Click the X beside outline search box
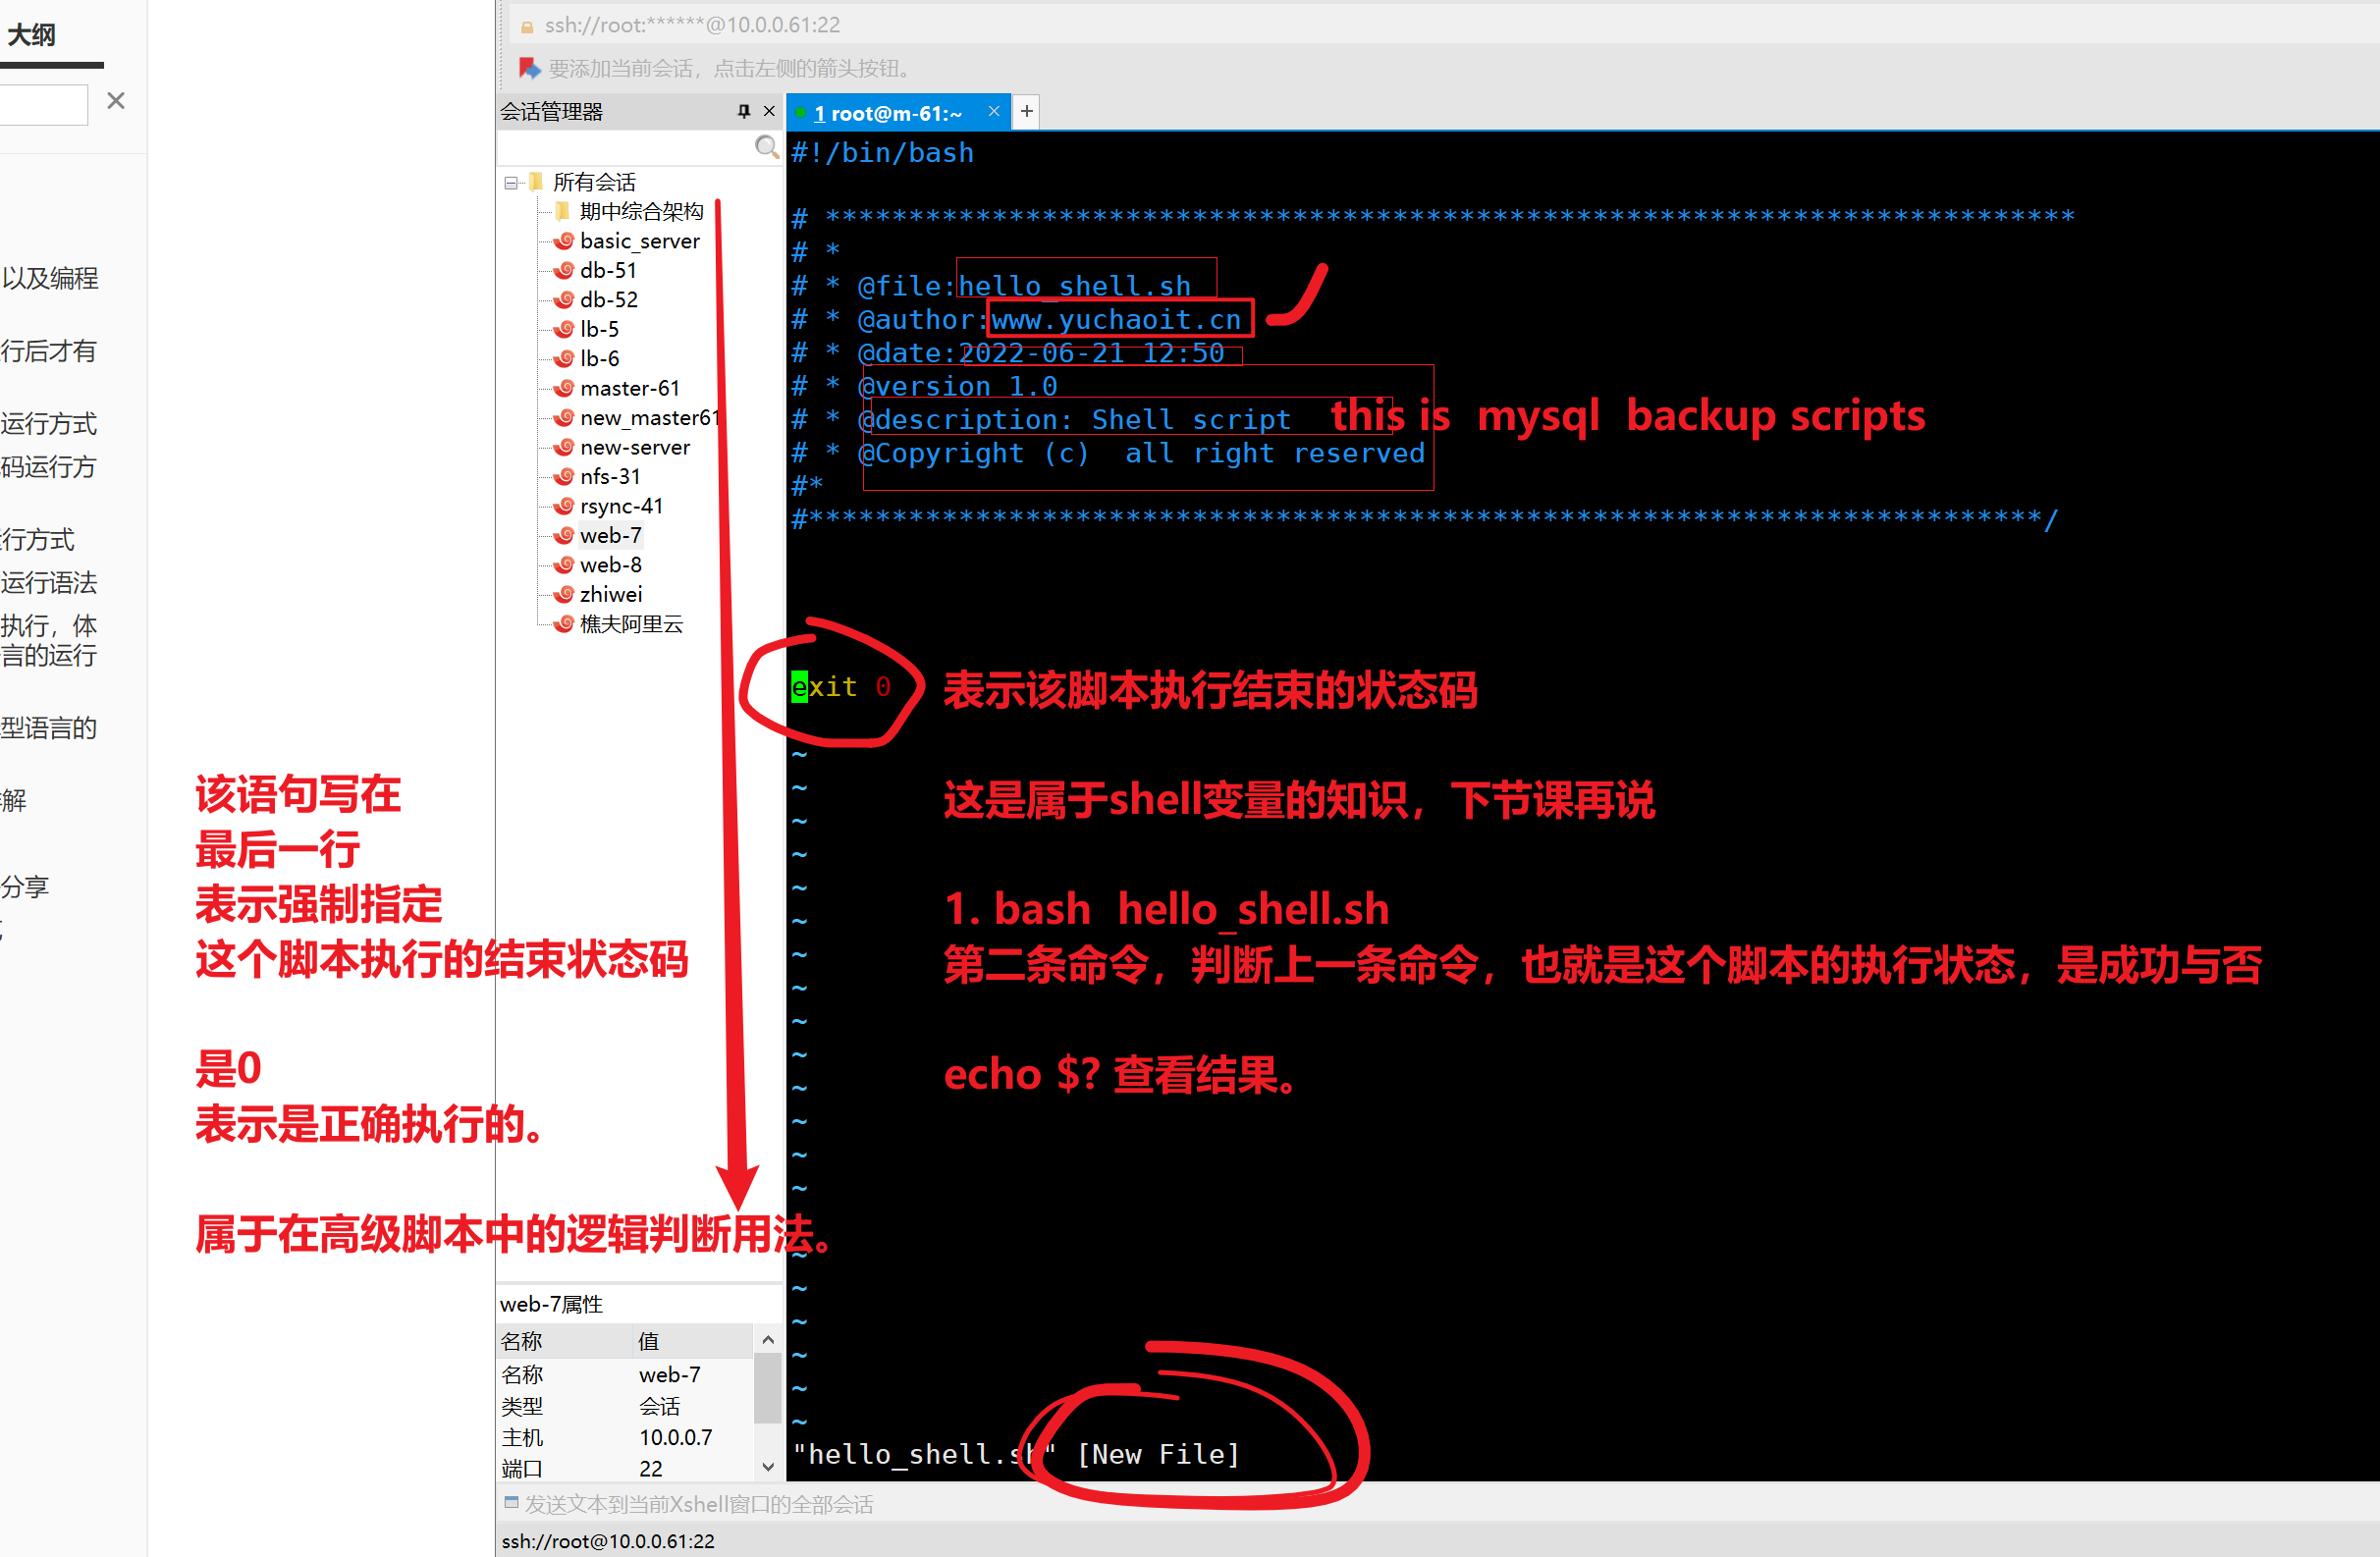This screenshot has width=2380, height=1557. [x=116, y=101]
